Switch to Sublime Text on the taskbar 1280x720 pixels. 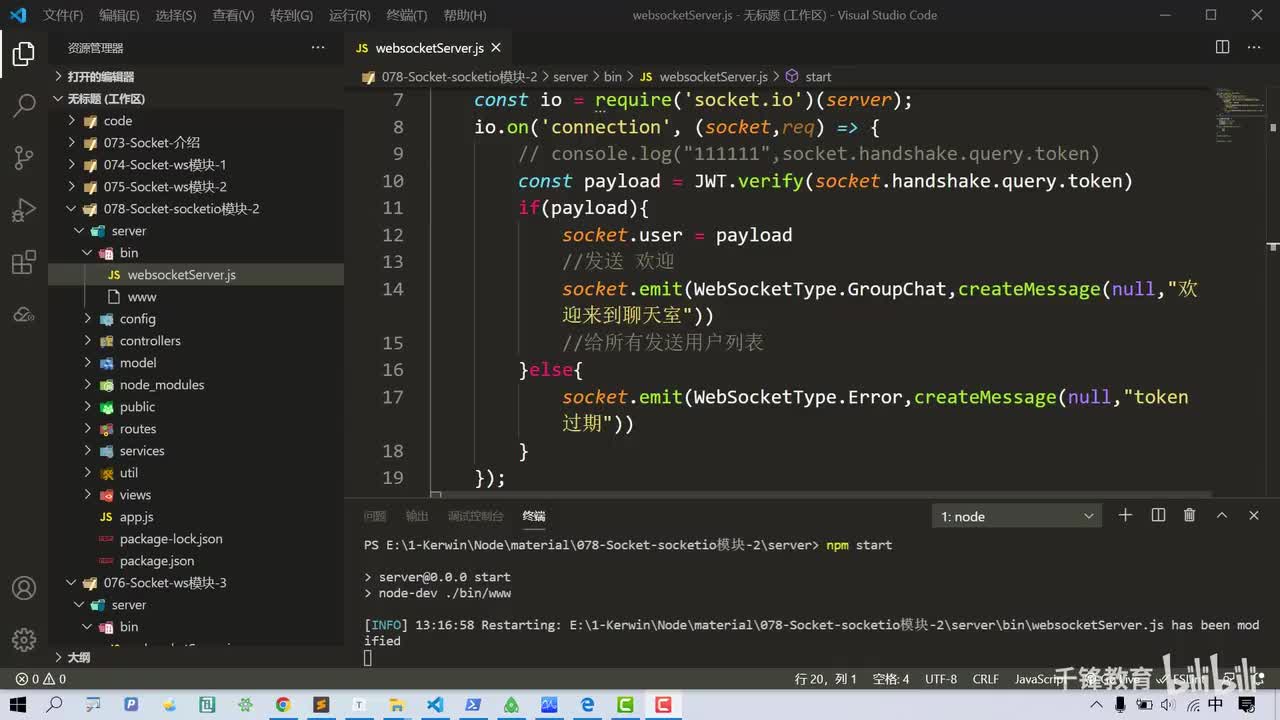point(321,705)
